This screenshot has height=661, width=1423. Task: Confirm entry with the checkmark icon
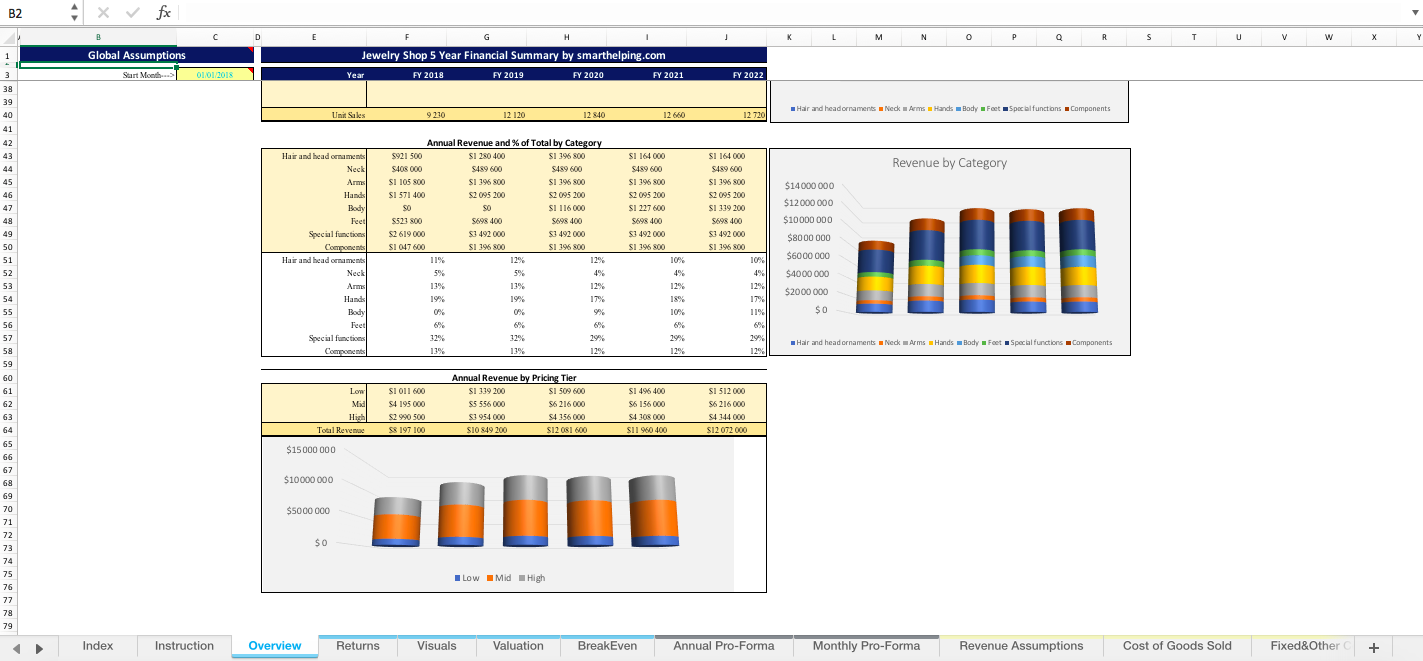point(131,12)
